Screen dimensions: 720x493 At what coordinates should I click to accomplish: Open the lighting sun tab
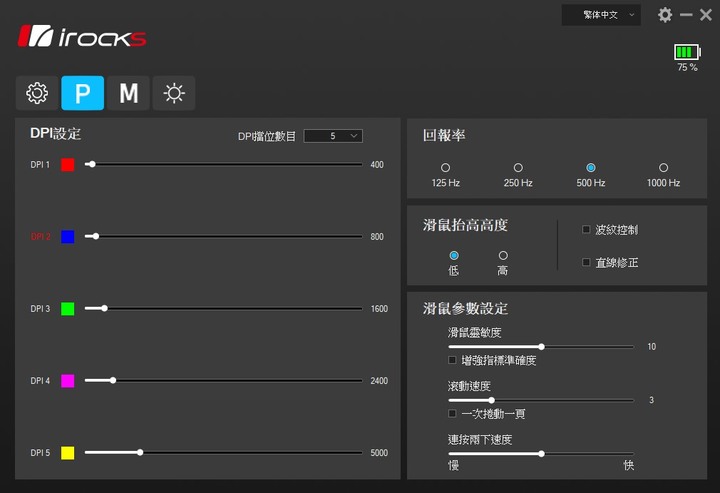coord(174,93)
